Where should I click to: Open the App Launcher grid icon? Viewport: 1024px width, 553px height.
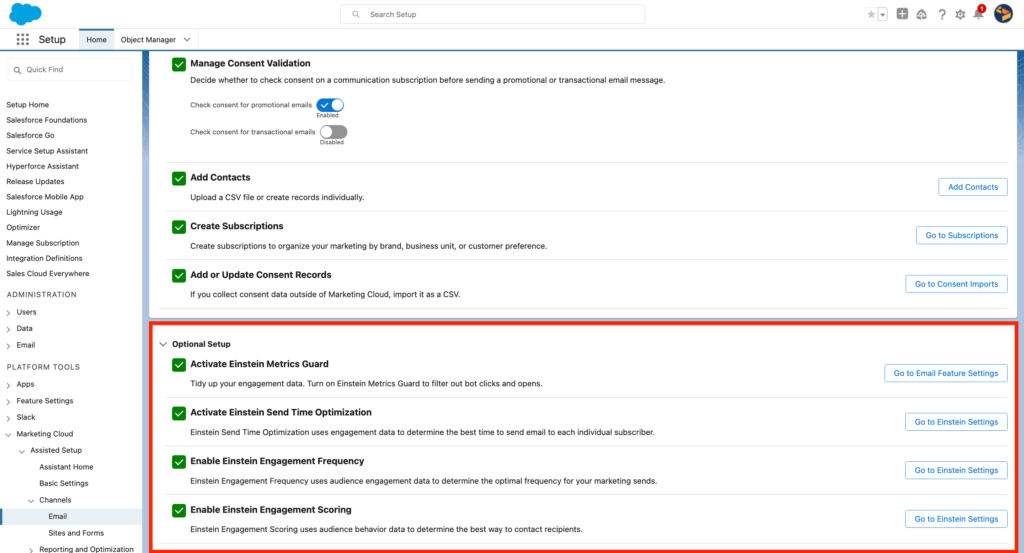pyautogui.click(x=23, y=40)
